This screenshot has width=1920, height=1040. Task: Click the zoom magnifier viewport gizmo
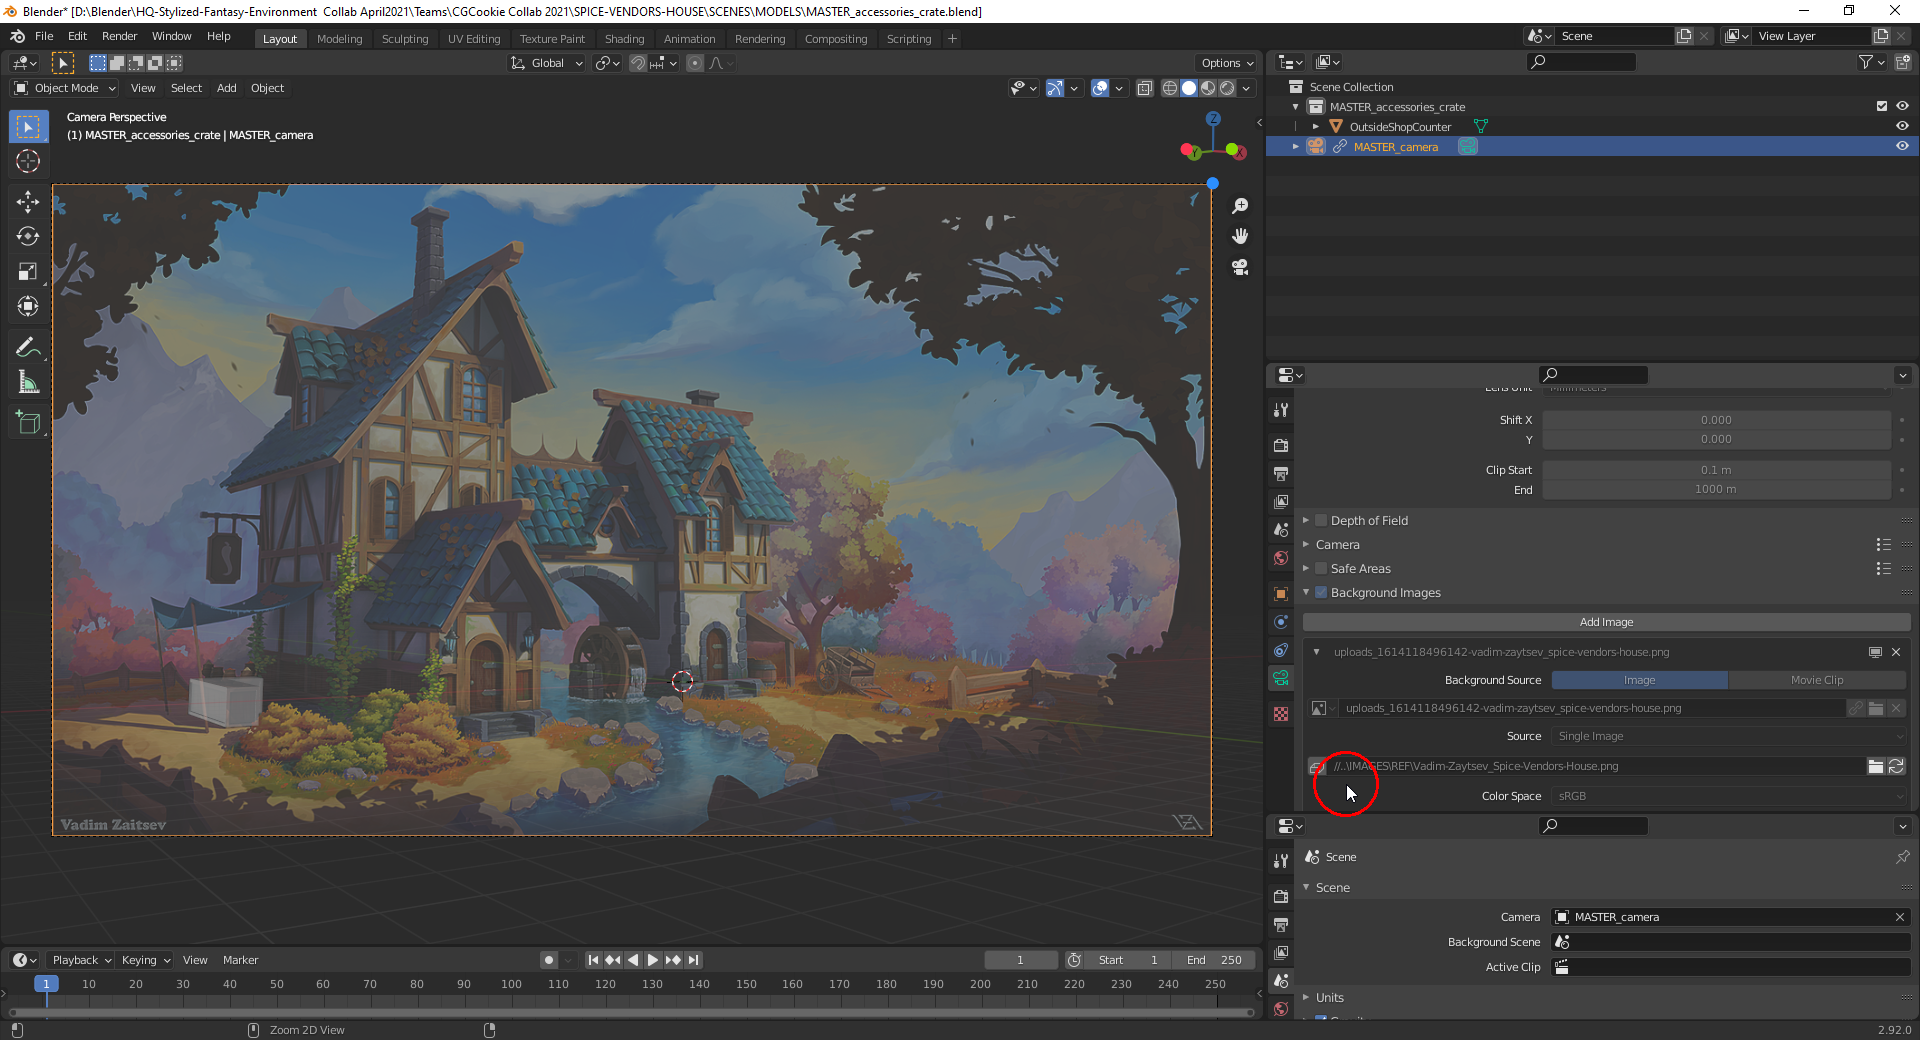(x=1240, y=206)
